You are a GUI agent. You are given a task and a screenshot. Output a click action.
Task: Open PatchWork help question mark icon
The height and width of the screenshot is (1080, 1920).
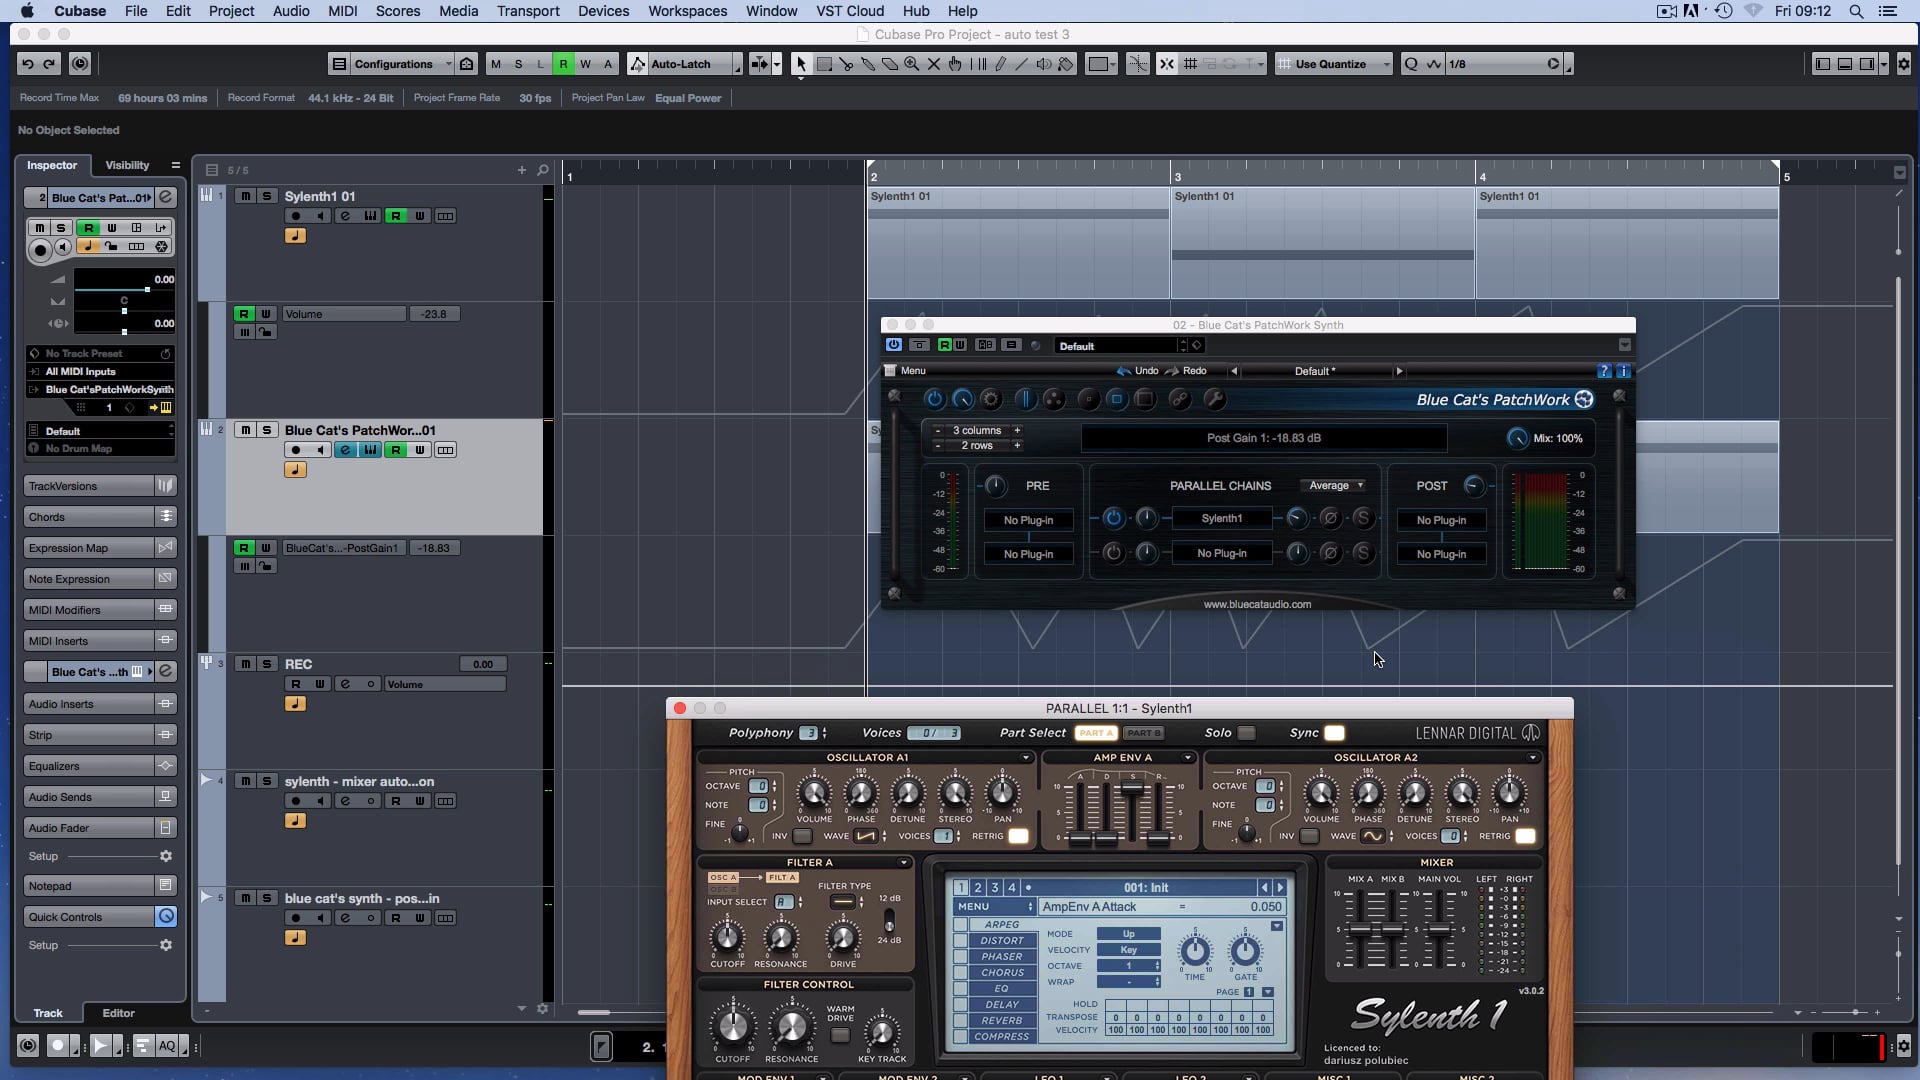point(1605,371)
